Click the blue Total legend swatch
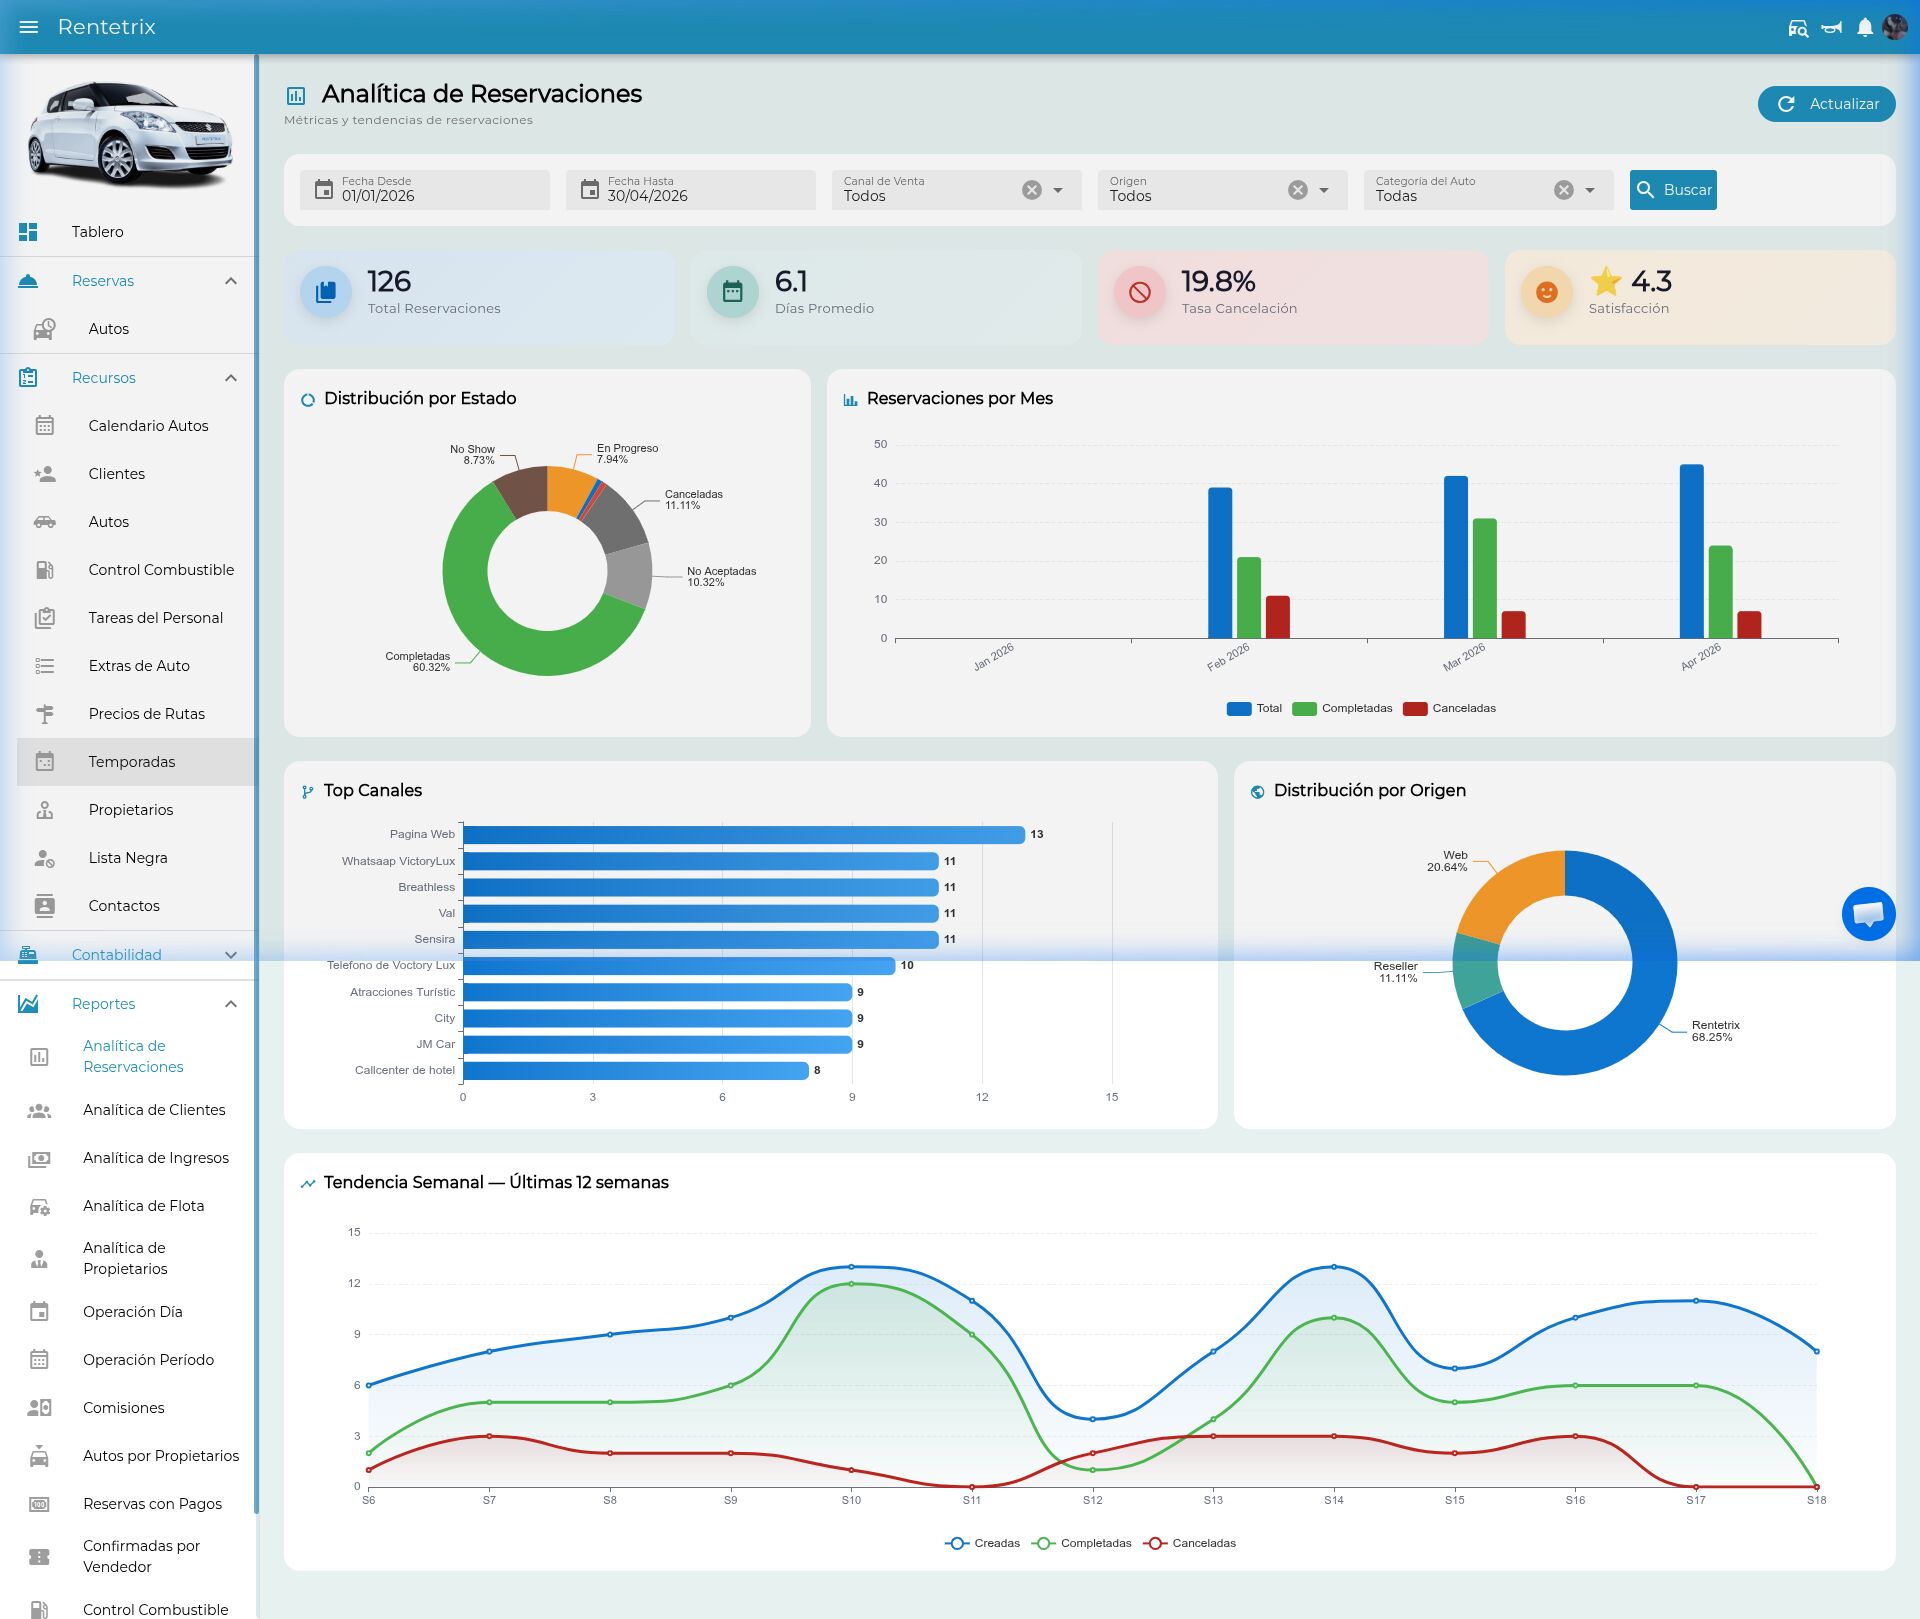The height and width of the screenshot is (1619, 1920). coord(1239,709)
